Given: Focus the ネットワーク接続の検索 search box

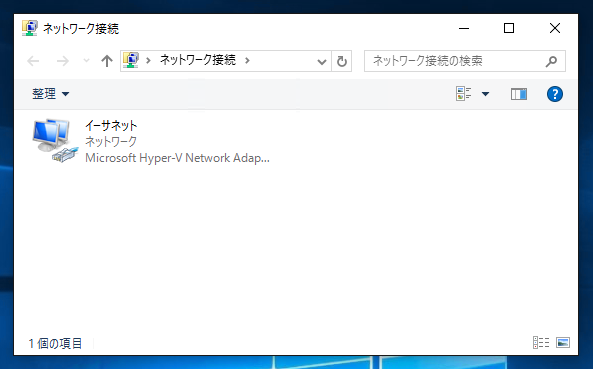Looking at the screenshot, I should coord(465,61).
